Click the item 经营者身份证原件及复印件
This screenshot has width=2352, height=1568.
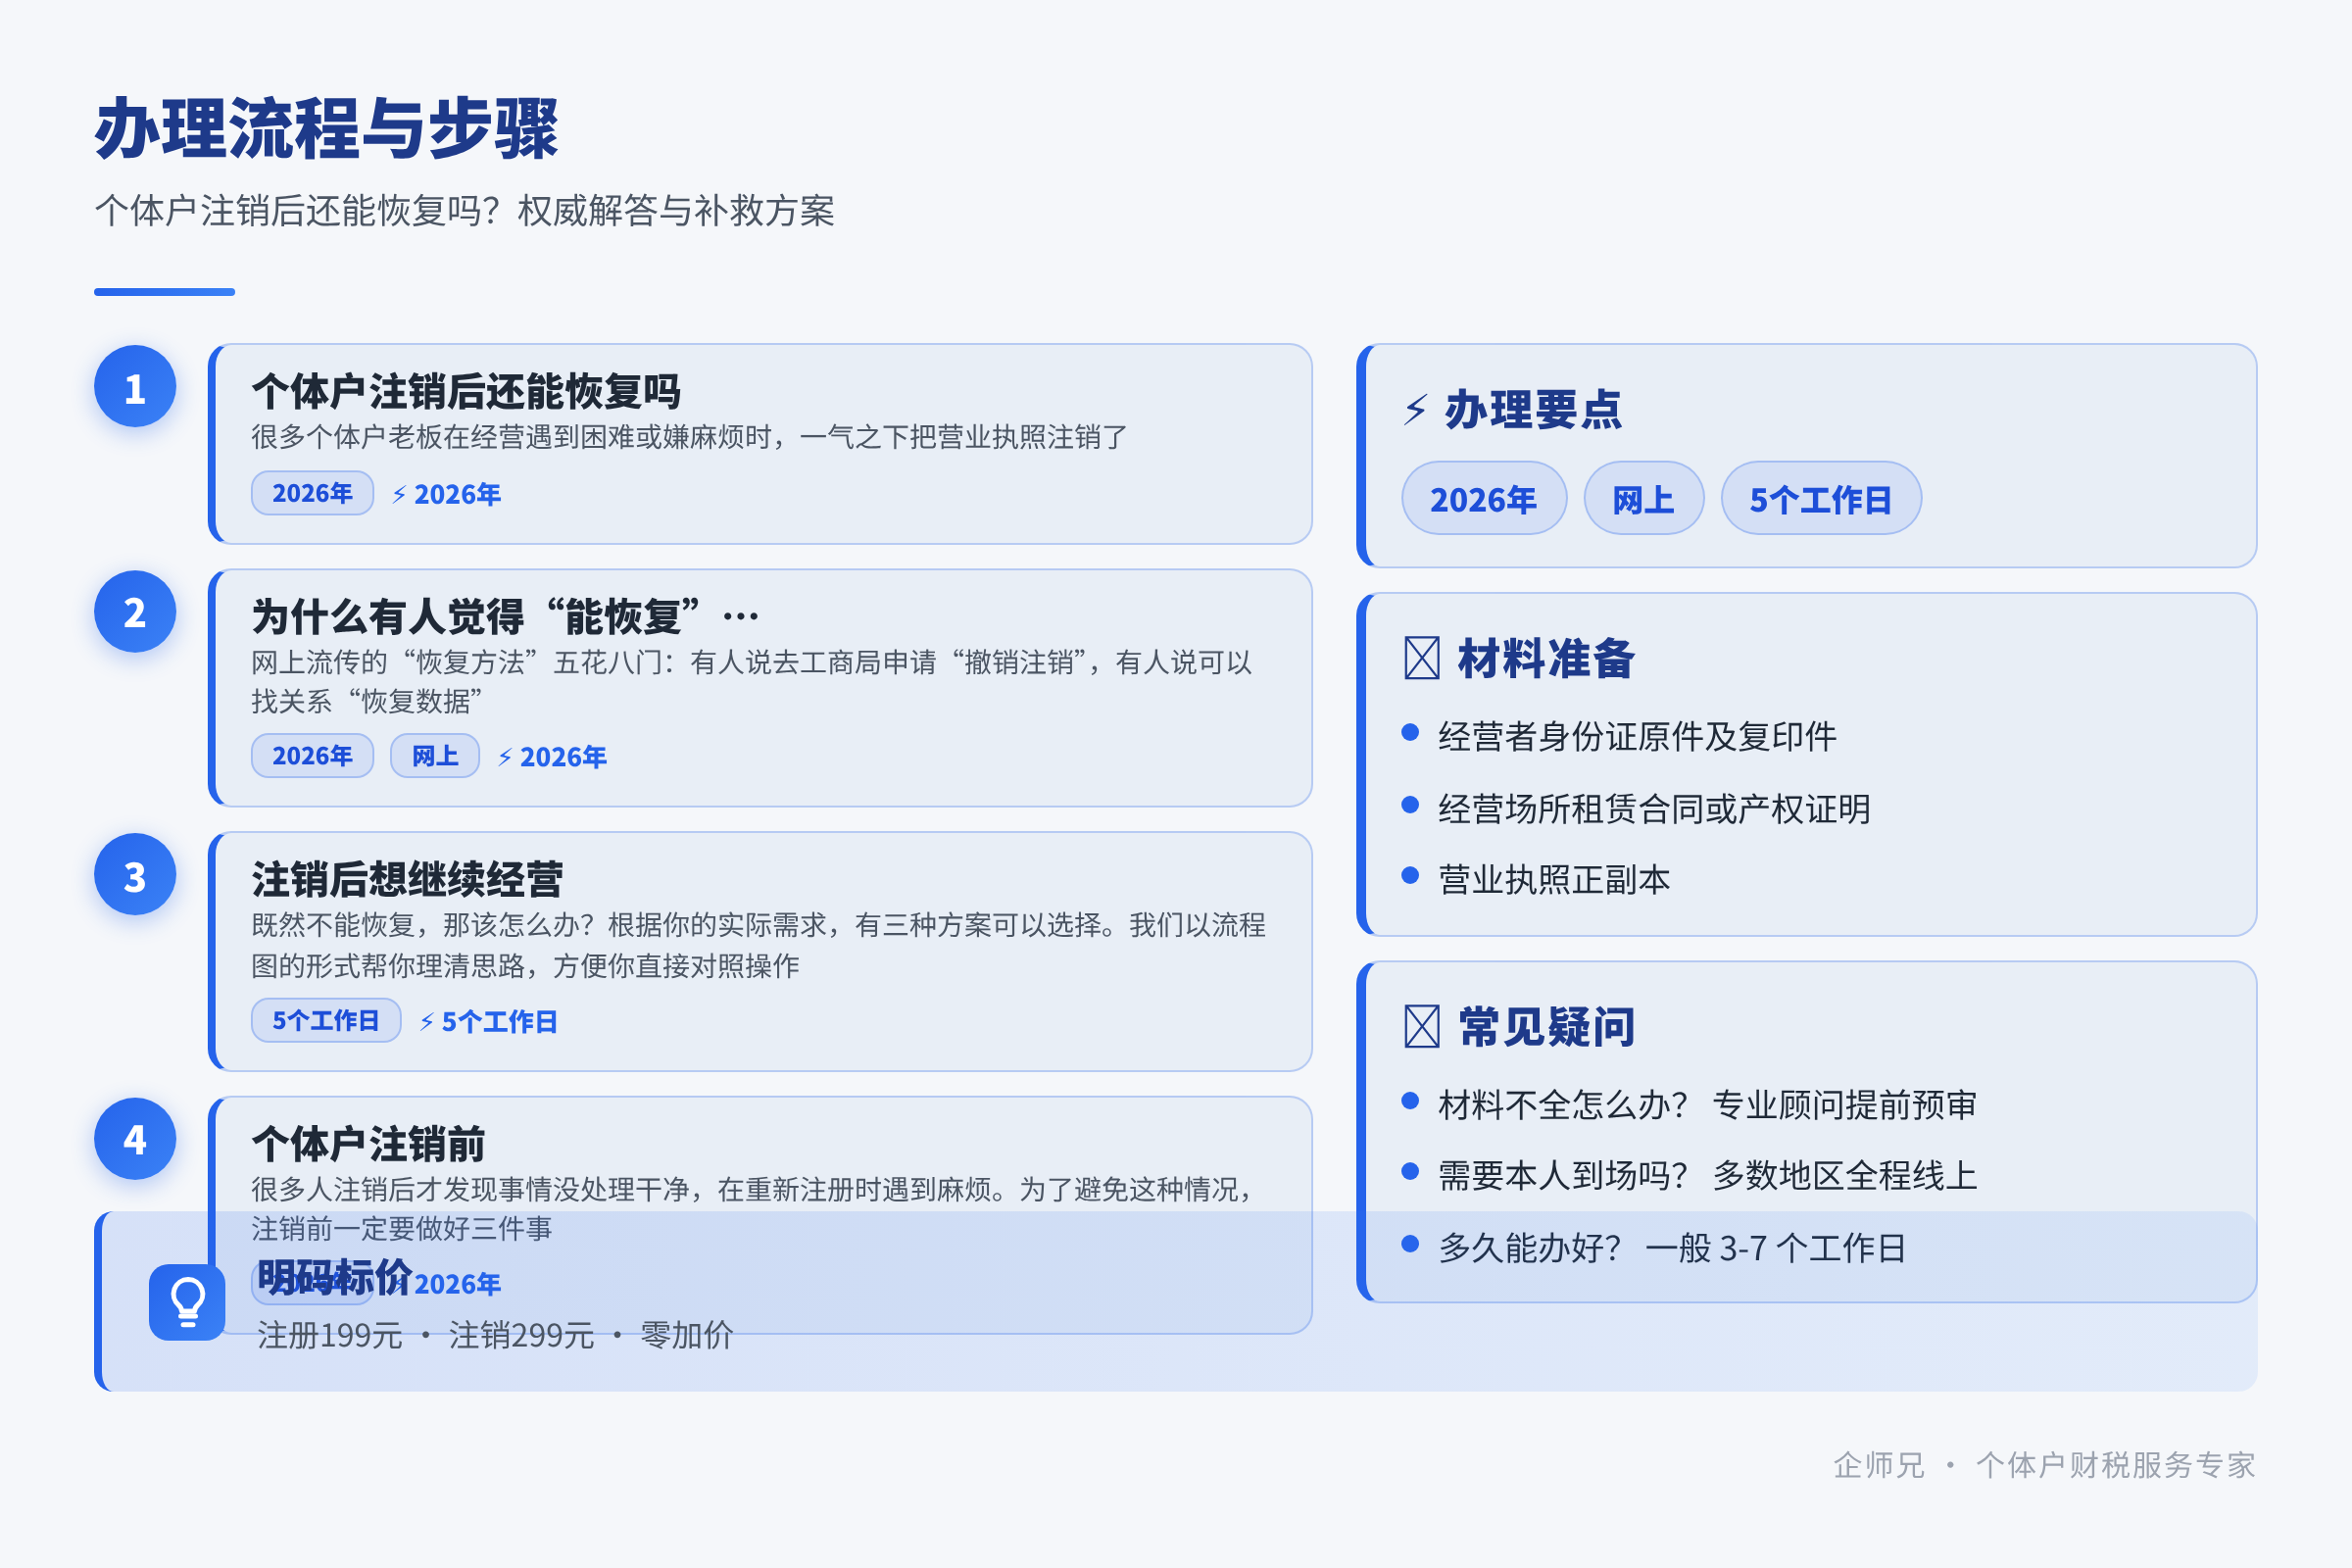click(1637, 736)
